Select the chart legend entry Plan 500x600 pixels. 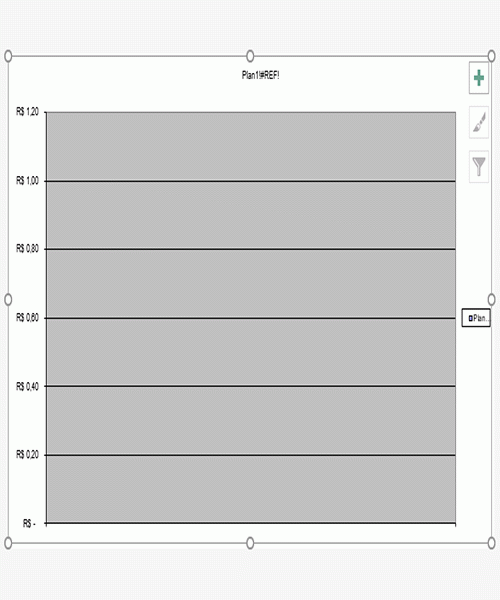[476, 318]
